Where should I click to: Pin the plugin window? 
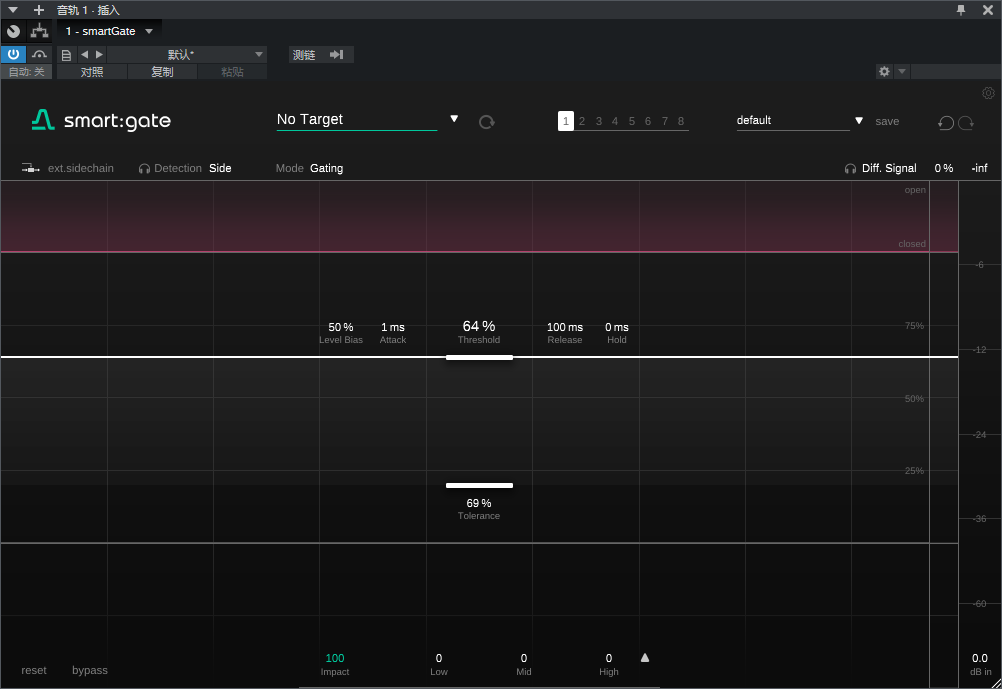[960, 10]
